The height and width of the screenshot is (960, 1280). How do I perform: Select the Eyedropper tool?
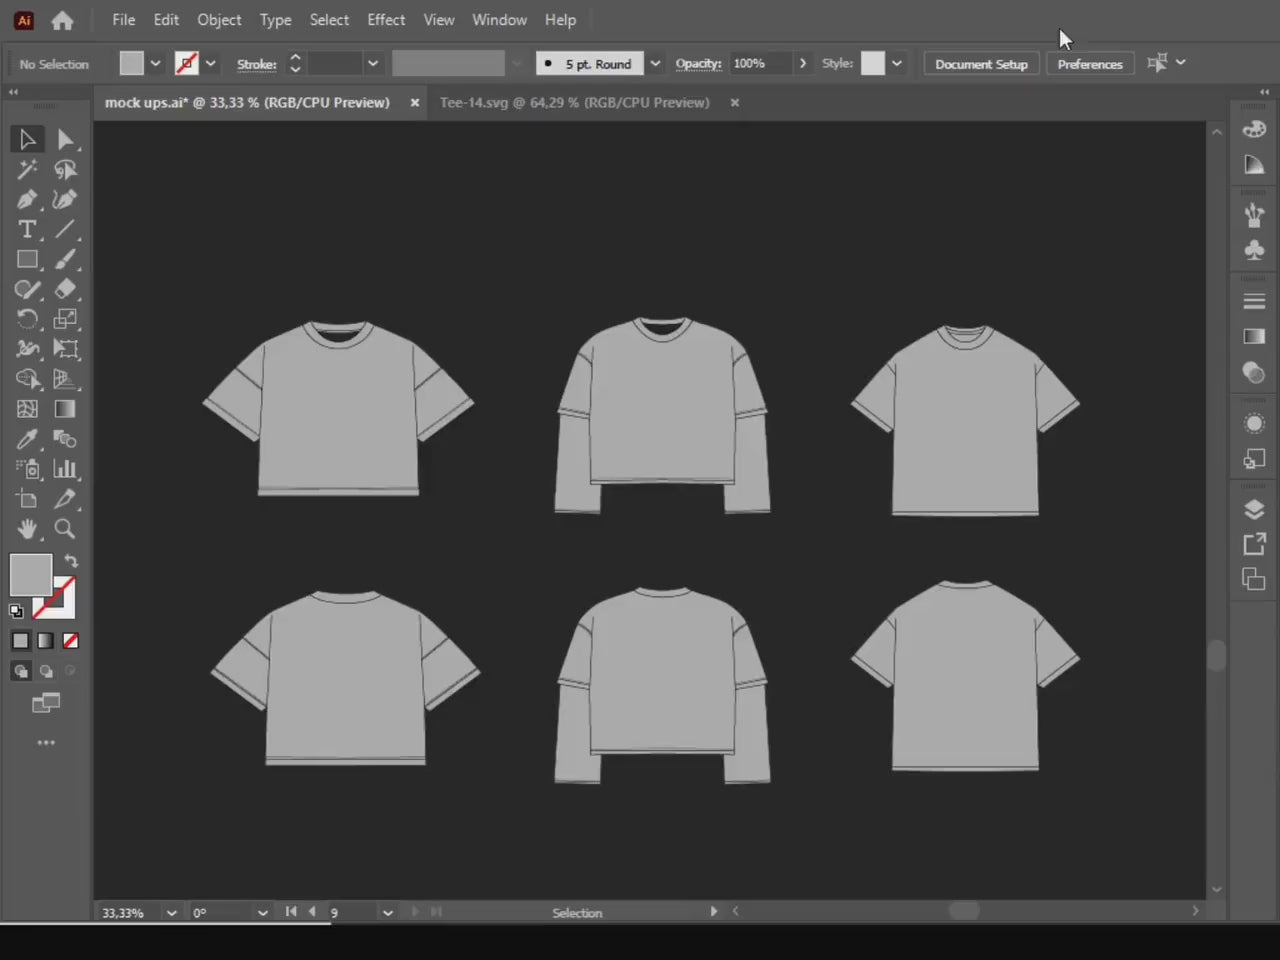(x=27, y=439)
